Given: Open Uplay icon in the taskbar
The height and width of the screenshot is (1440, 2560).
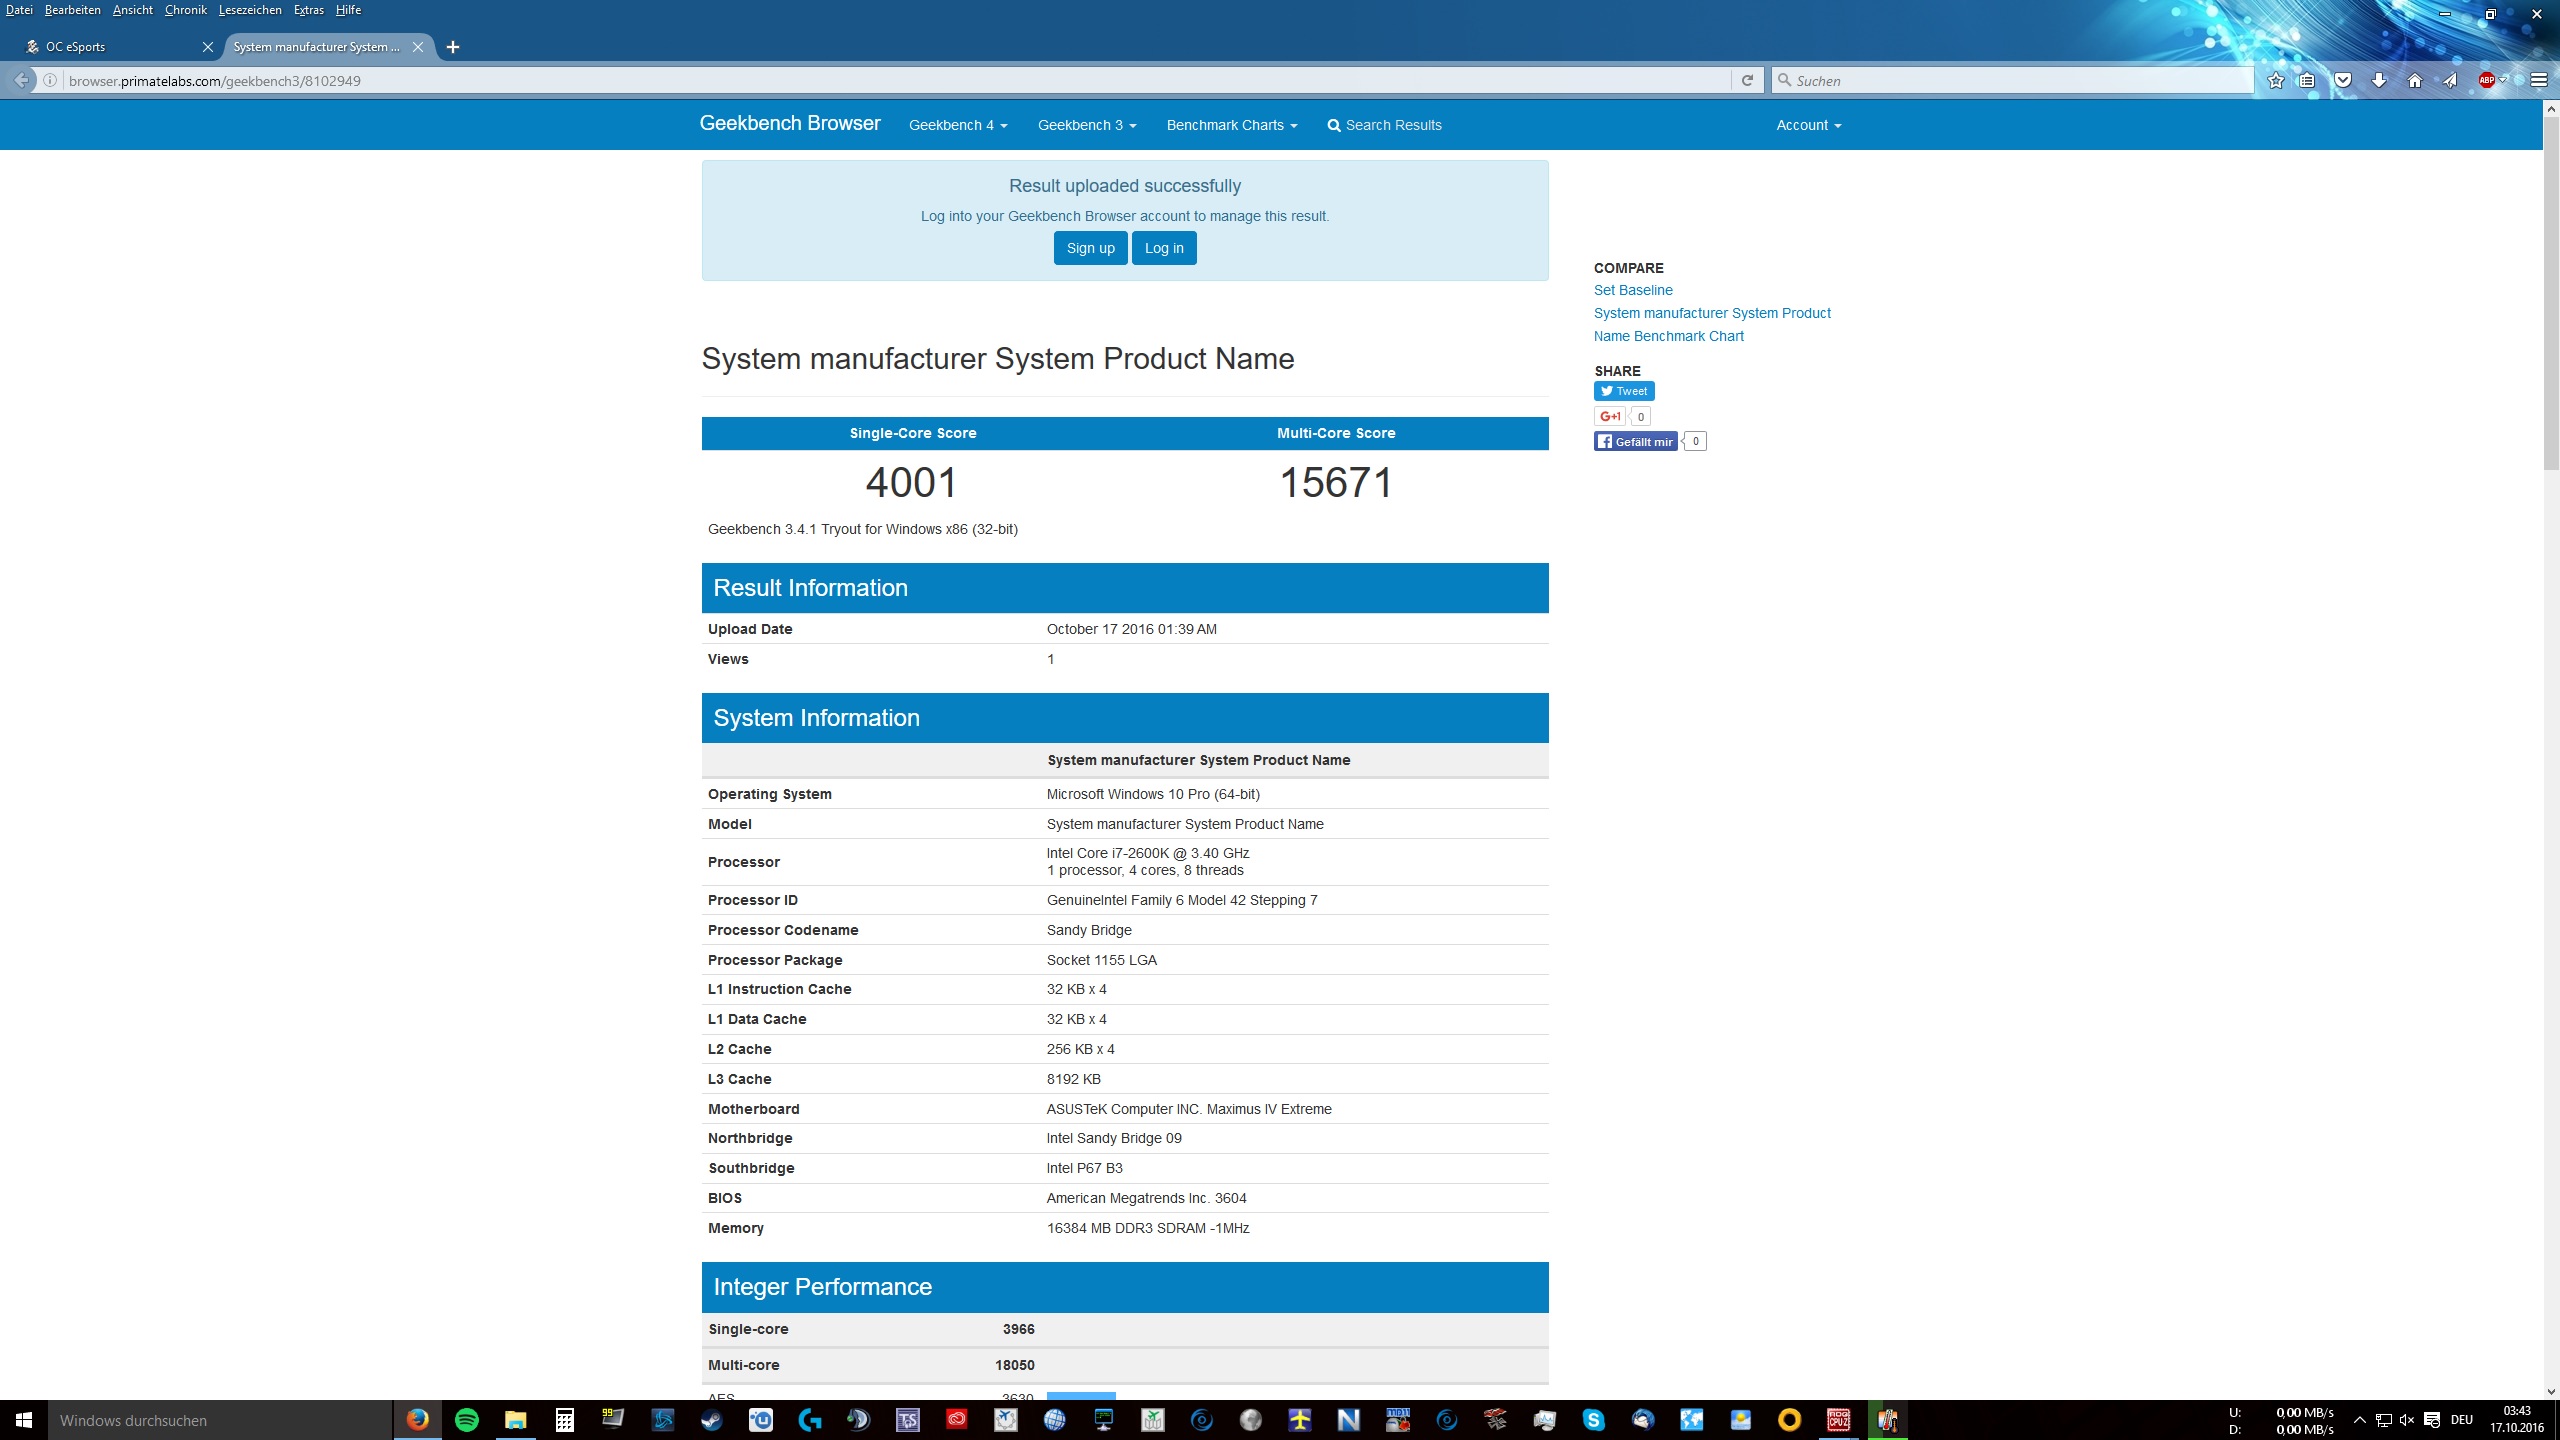Looking at the screenshot, I should click(x=760, y=1420).
